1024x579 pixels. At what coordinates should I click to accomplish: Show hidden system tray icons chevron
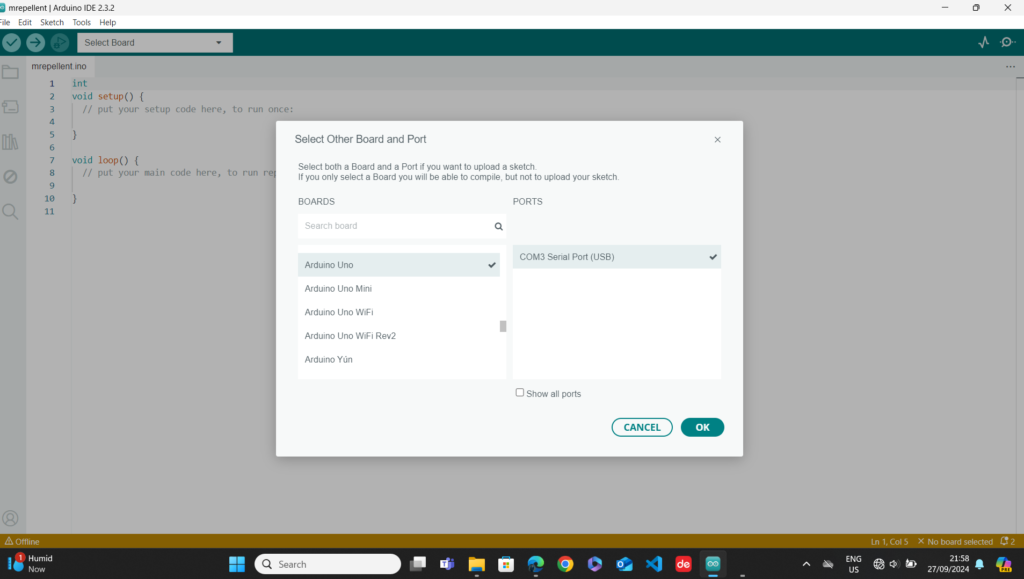(x=807, y=564)
